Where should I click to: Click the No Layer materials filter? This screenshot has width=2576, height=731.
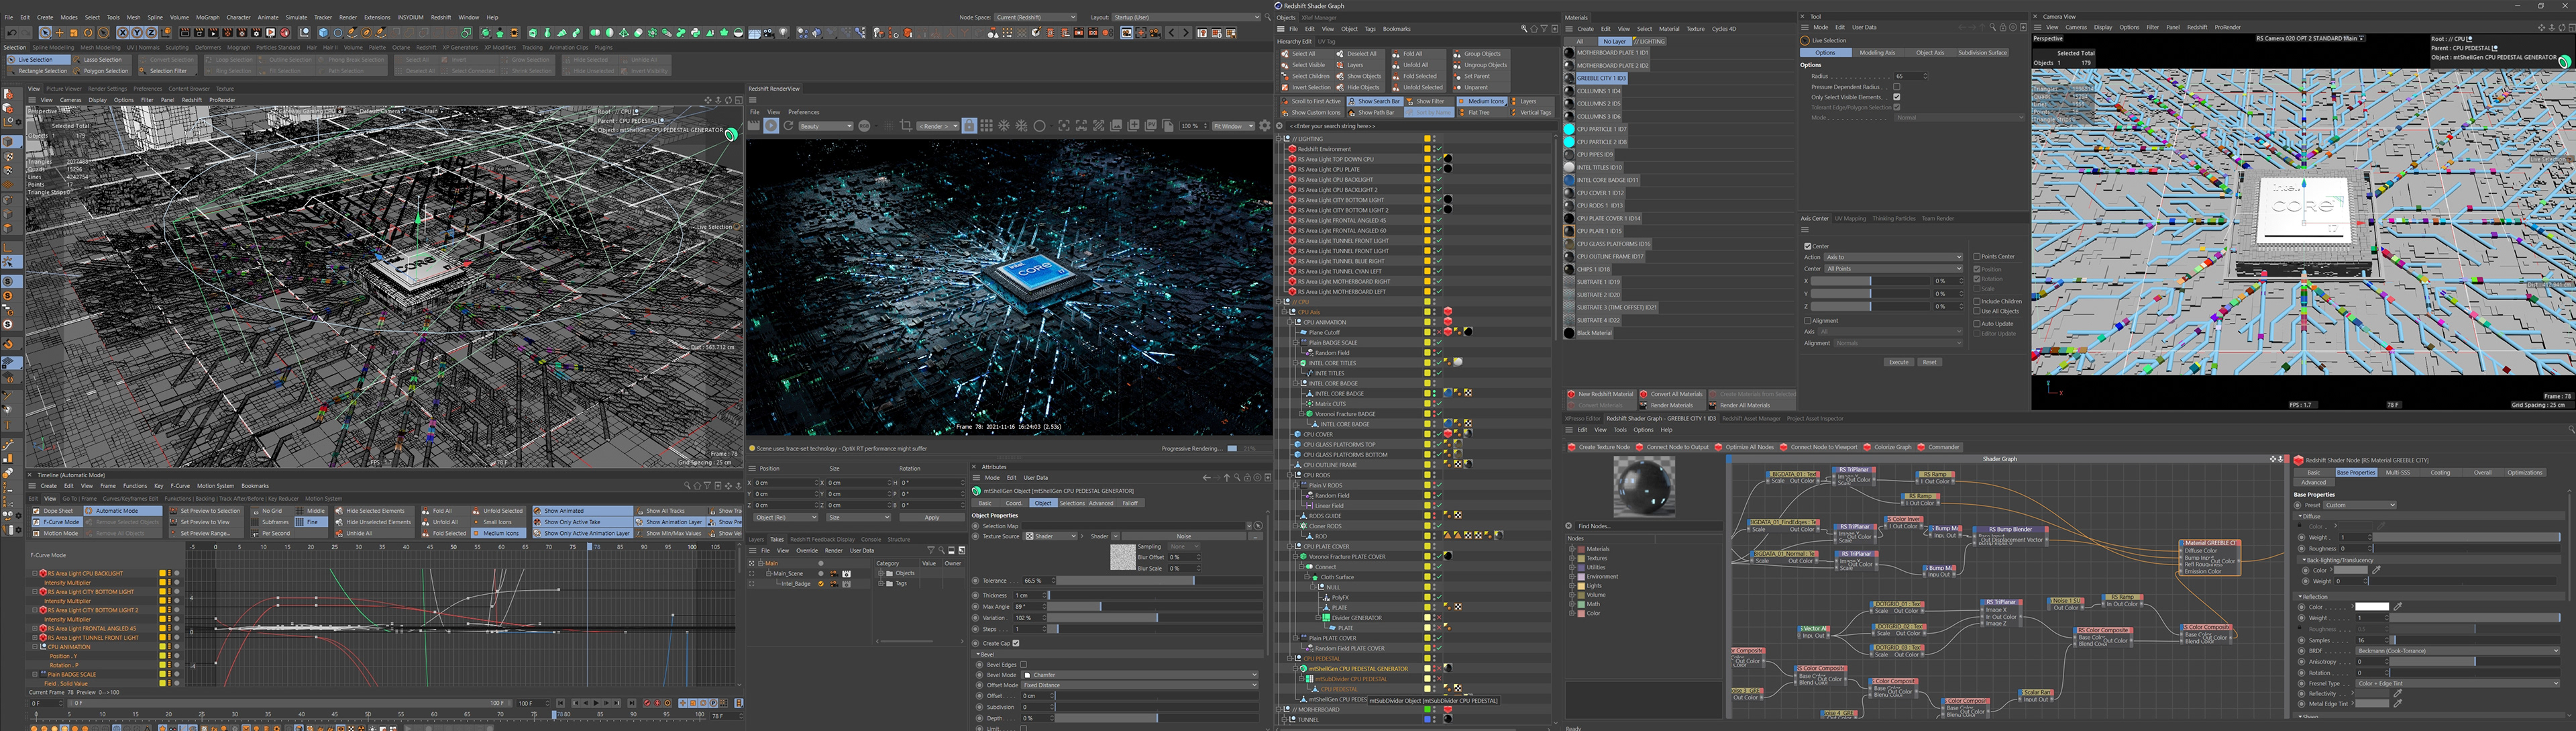[1614, 41]
